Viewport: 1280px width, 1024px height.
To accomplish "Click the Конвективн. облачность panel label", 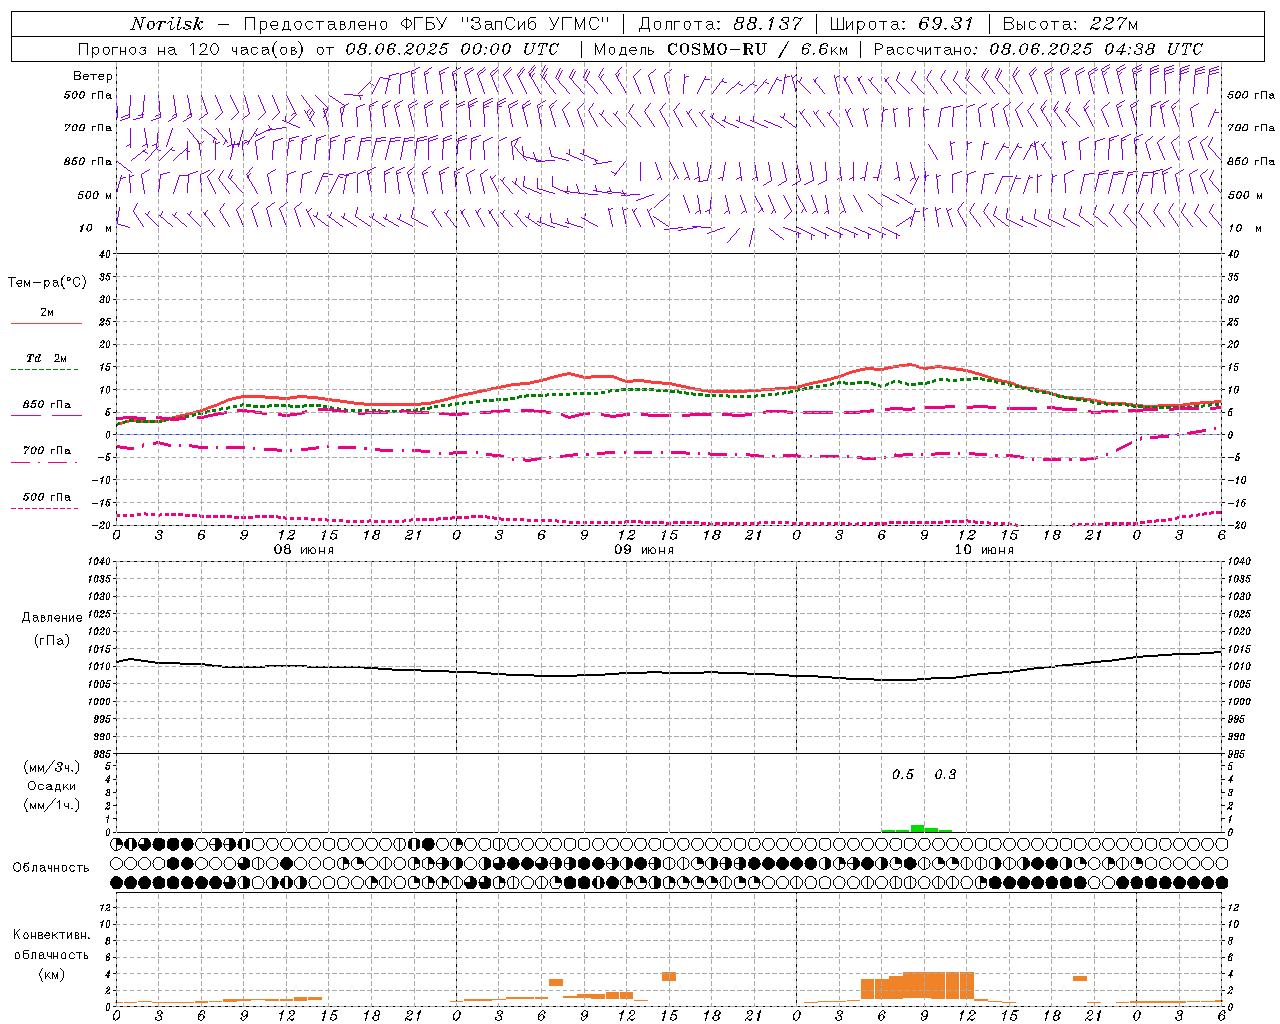I will point(51,944).
